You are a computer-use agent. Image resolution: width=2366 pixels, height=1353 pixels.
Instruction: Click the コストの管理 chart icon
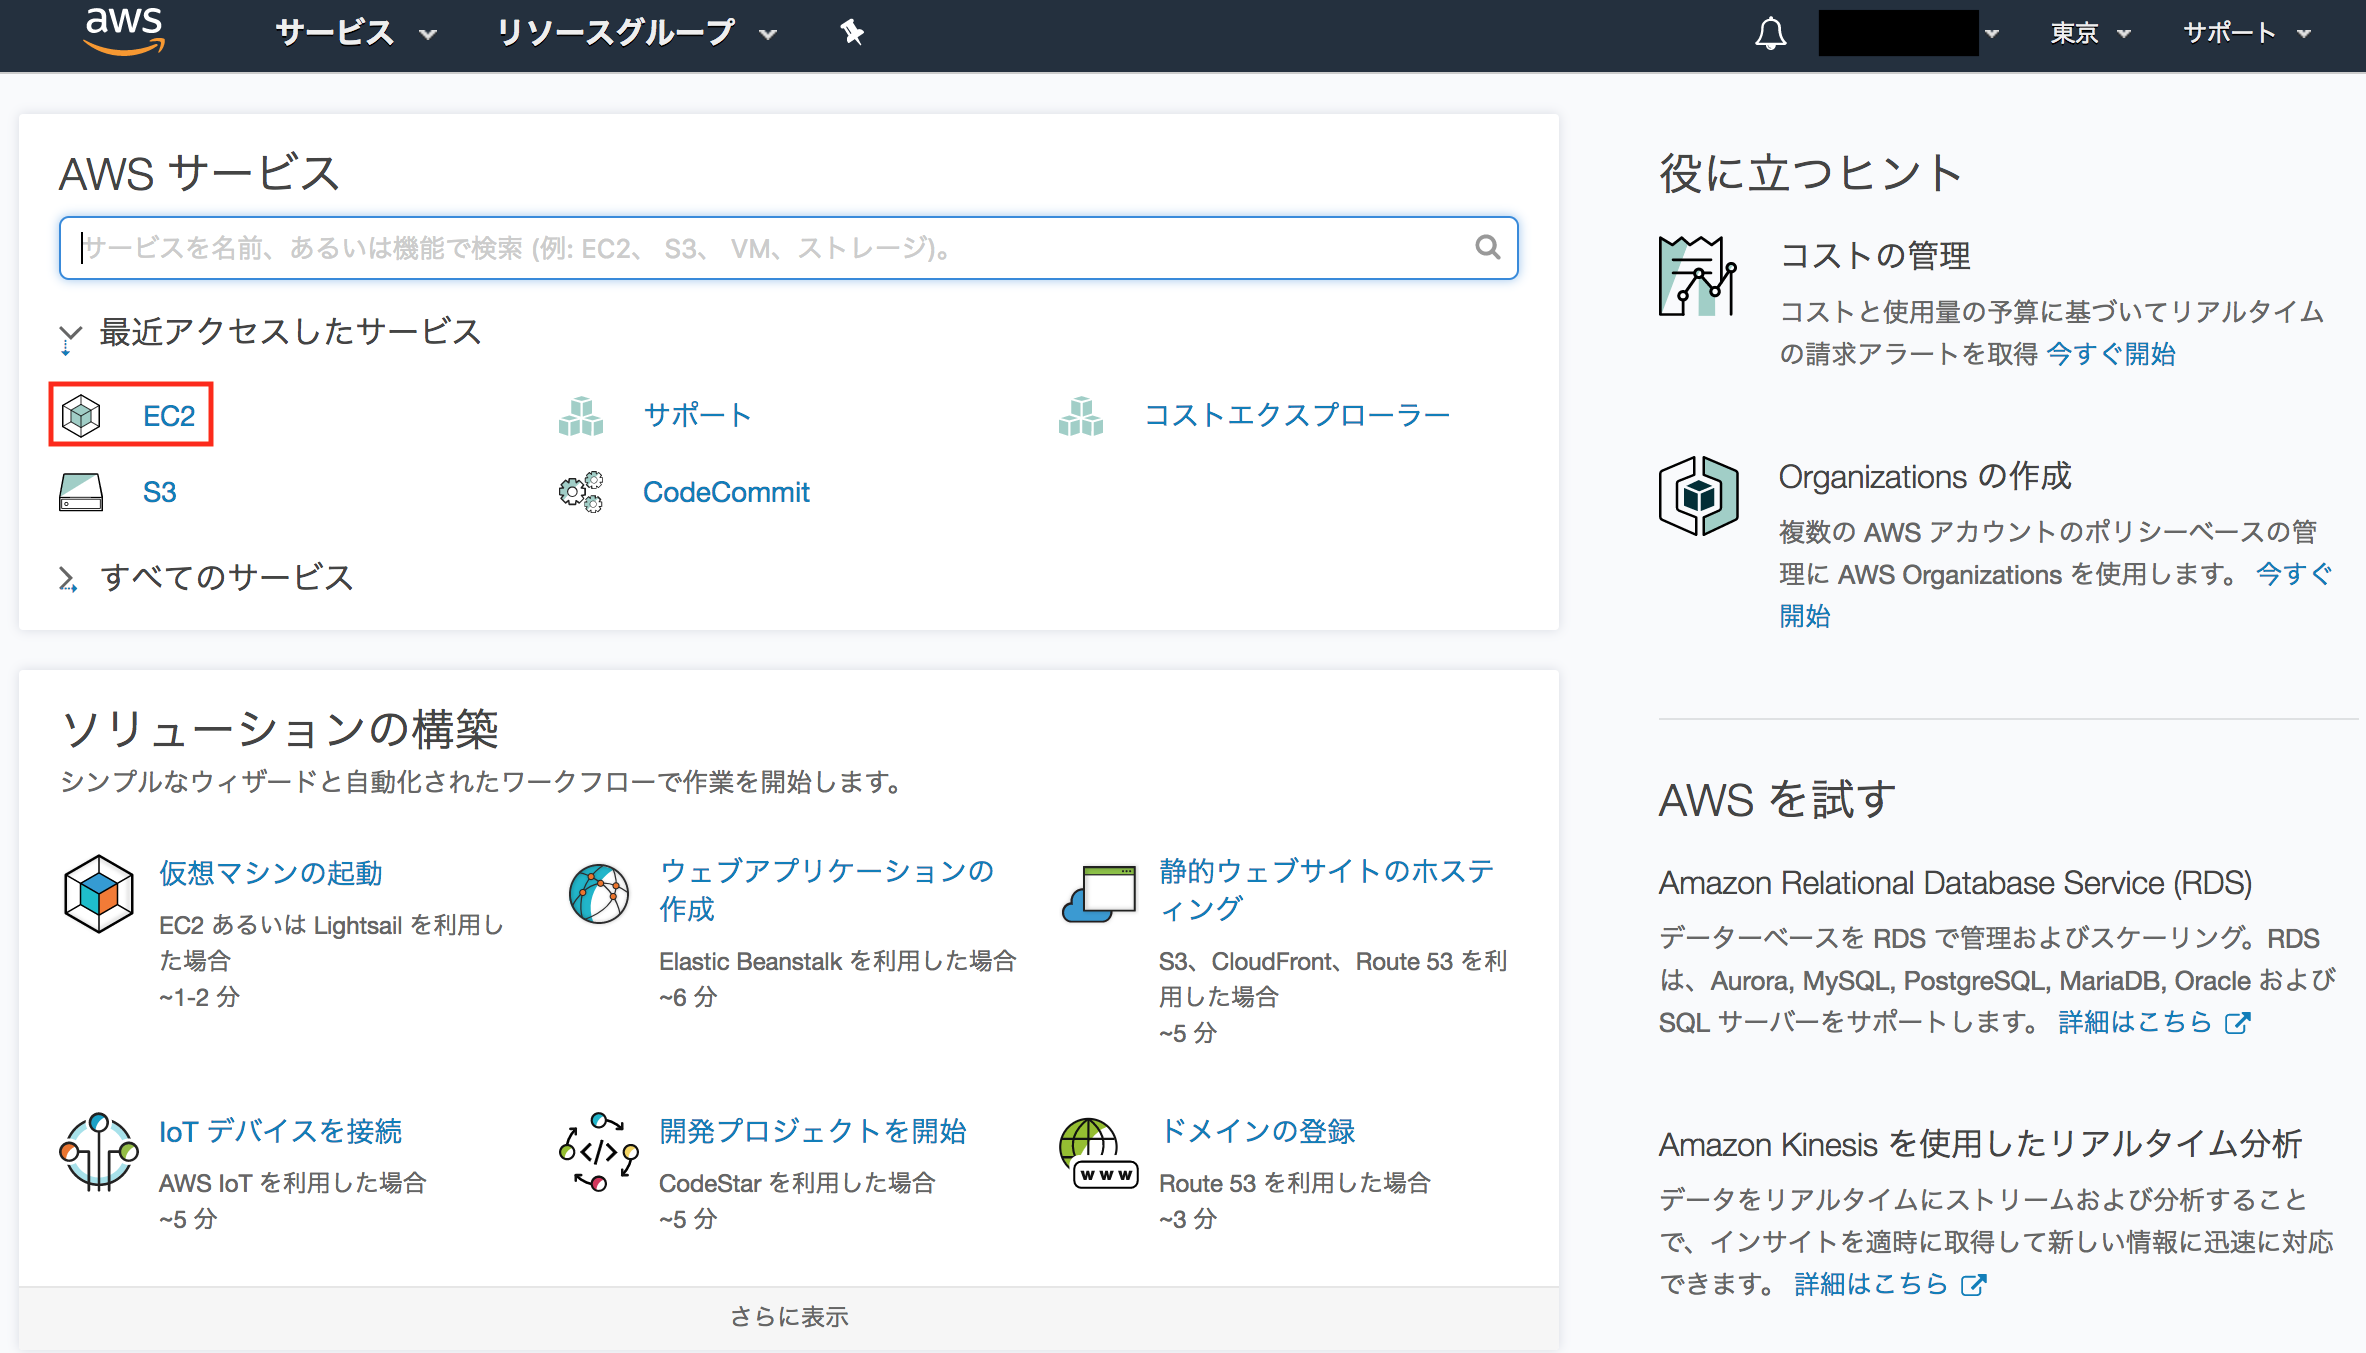1698,276
